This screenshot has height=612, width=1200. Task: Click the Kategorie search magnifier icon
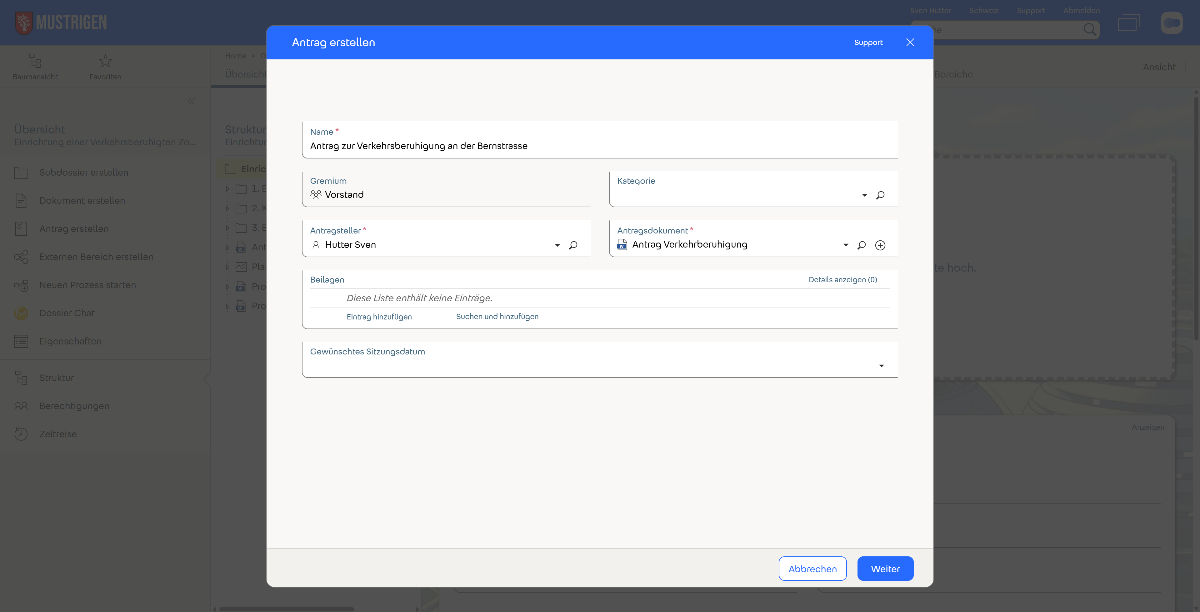tap(880, 195)
